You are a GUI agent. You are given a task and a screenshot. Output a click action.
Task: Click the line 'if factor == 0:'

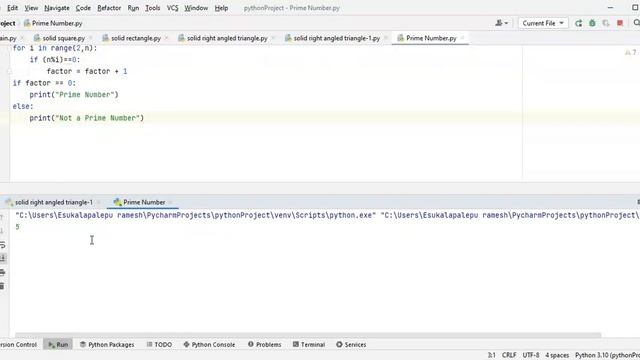pyautogui.click(x=44, y=83)
